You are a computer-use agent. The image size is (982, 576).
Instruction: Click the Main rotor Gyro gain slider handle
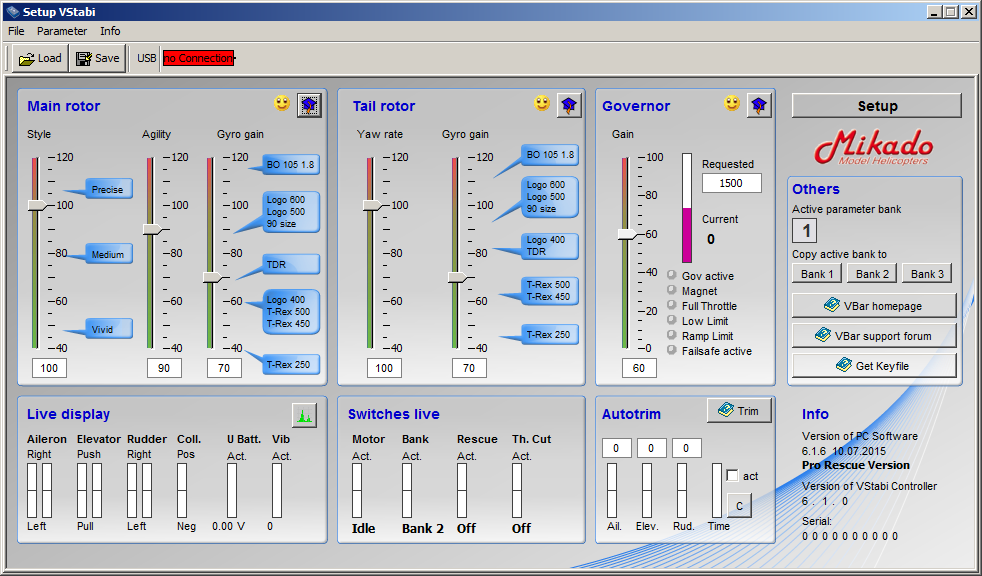(212, 277)
